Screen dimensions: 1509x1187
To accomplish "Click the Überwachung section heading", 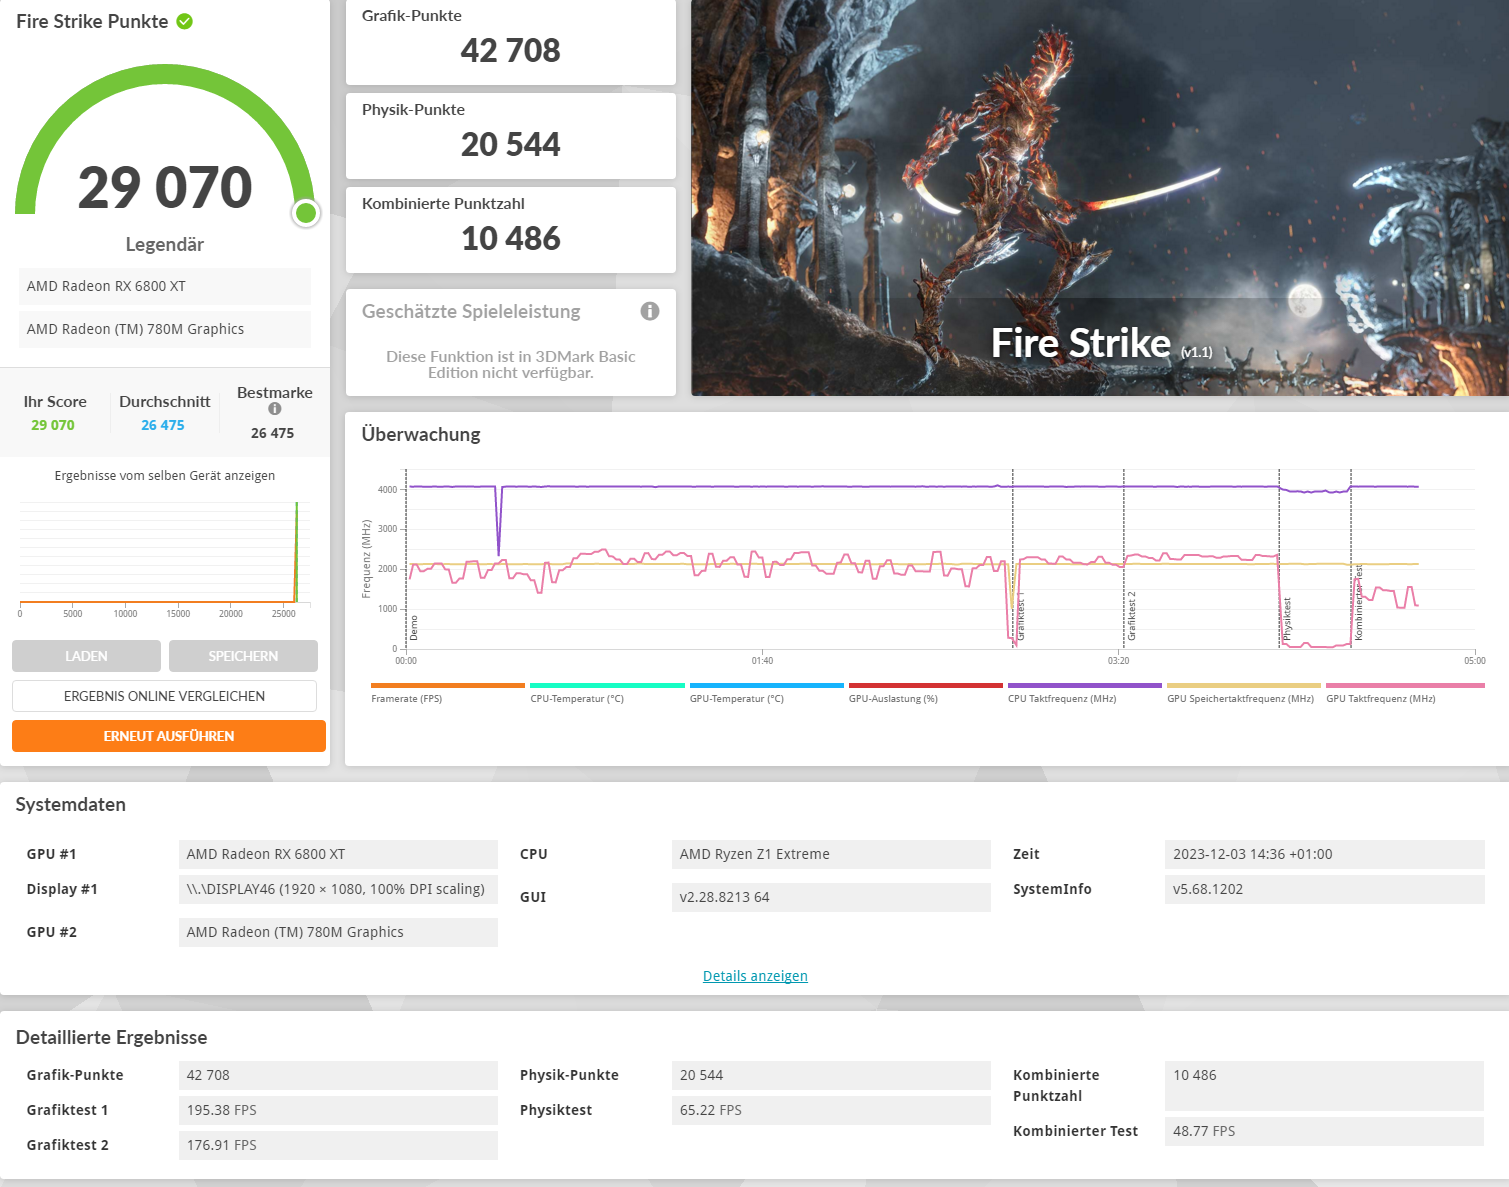I will 421,434.
